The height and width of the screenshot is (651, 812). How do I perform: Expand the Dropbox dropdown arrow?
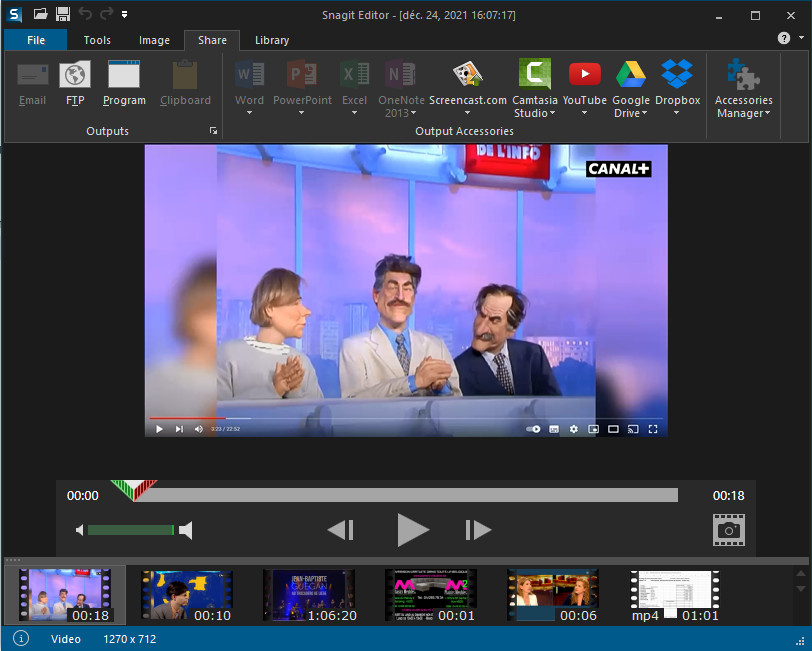(676, 113)
